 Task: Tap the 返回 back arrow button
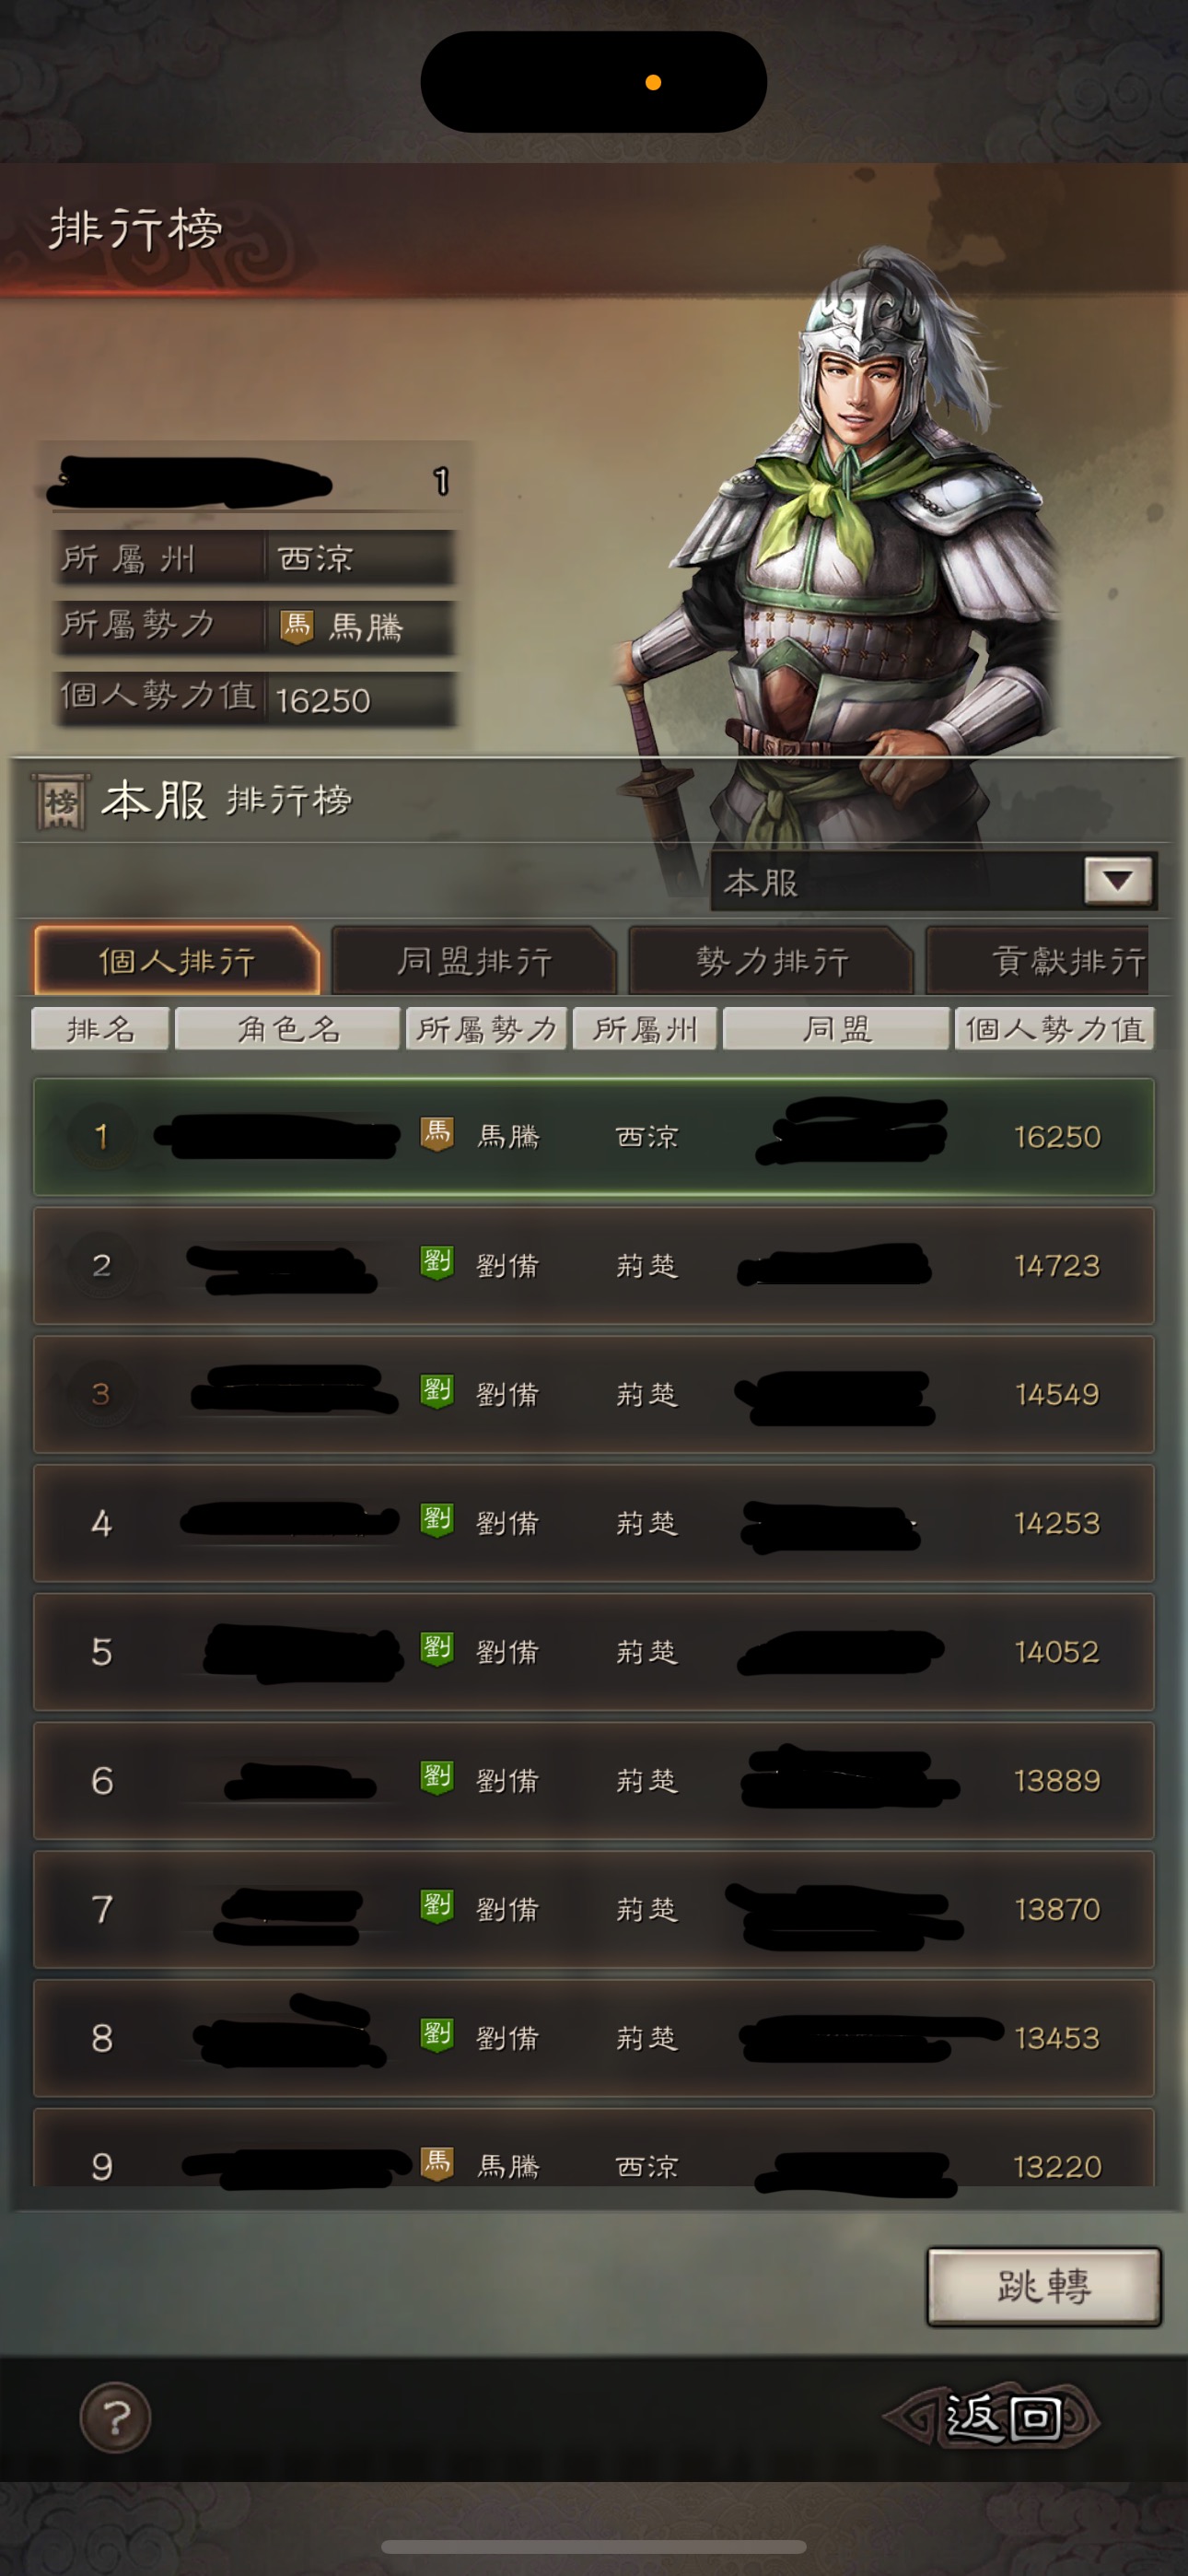pyautogui.click(x=993, y=2418)
